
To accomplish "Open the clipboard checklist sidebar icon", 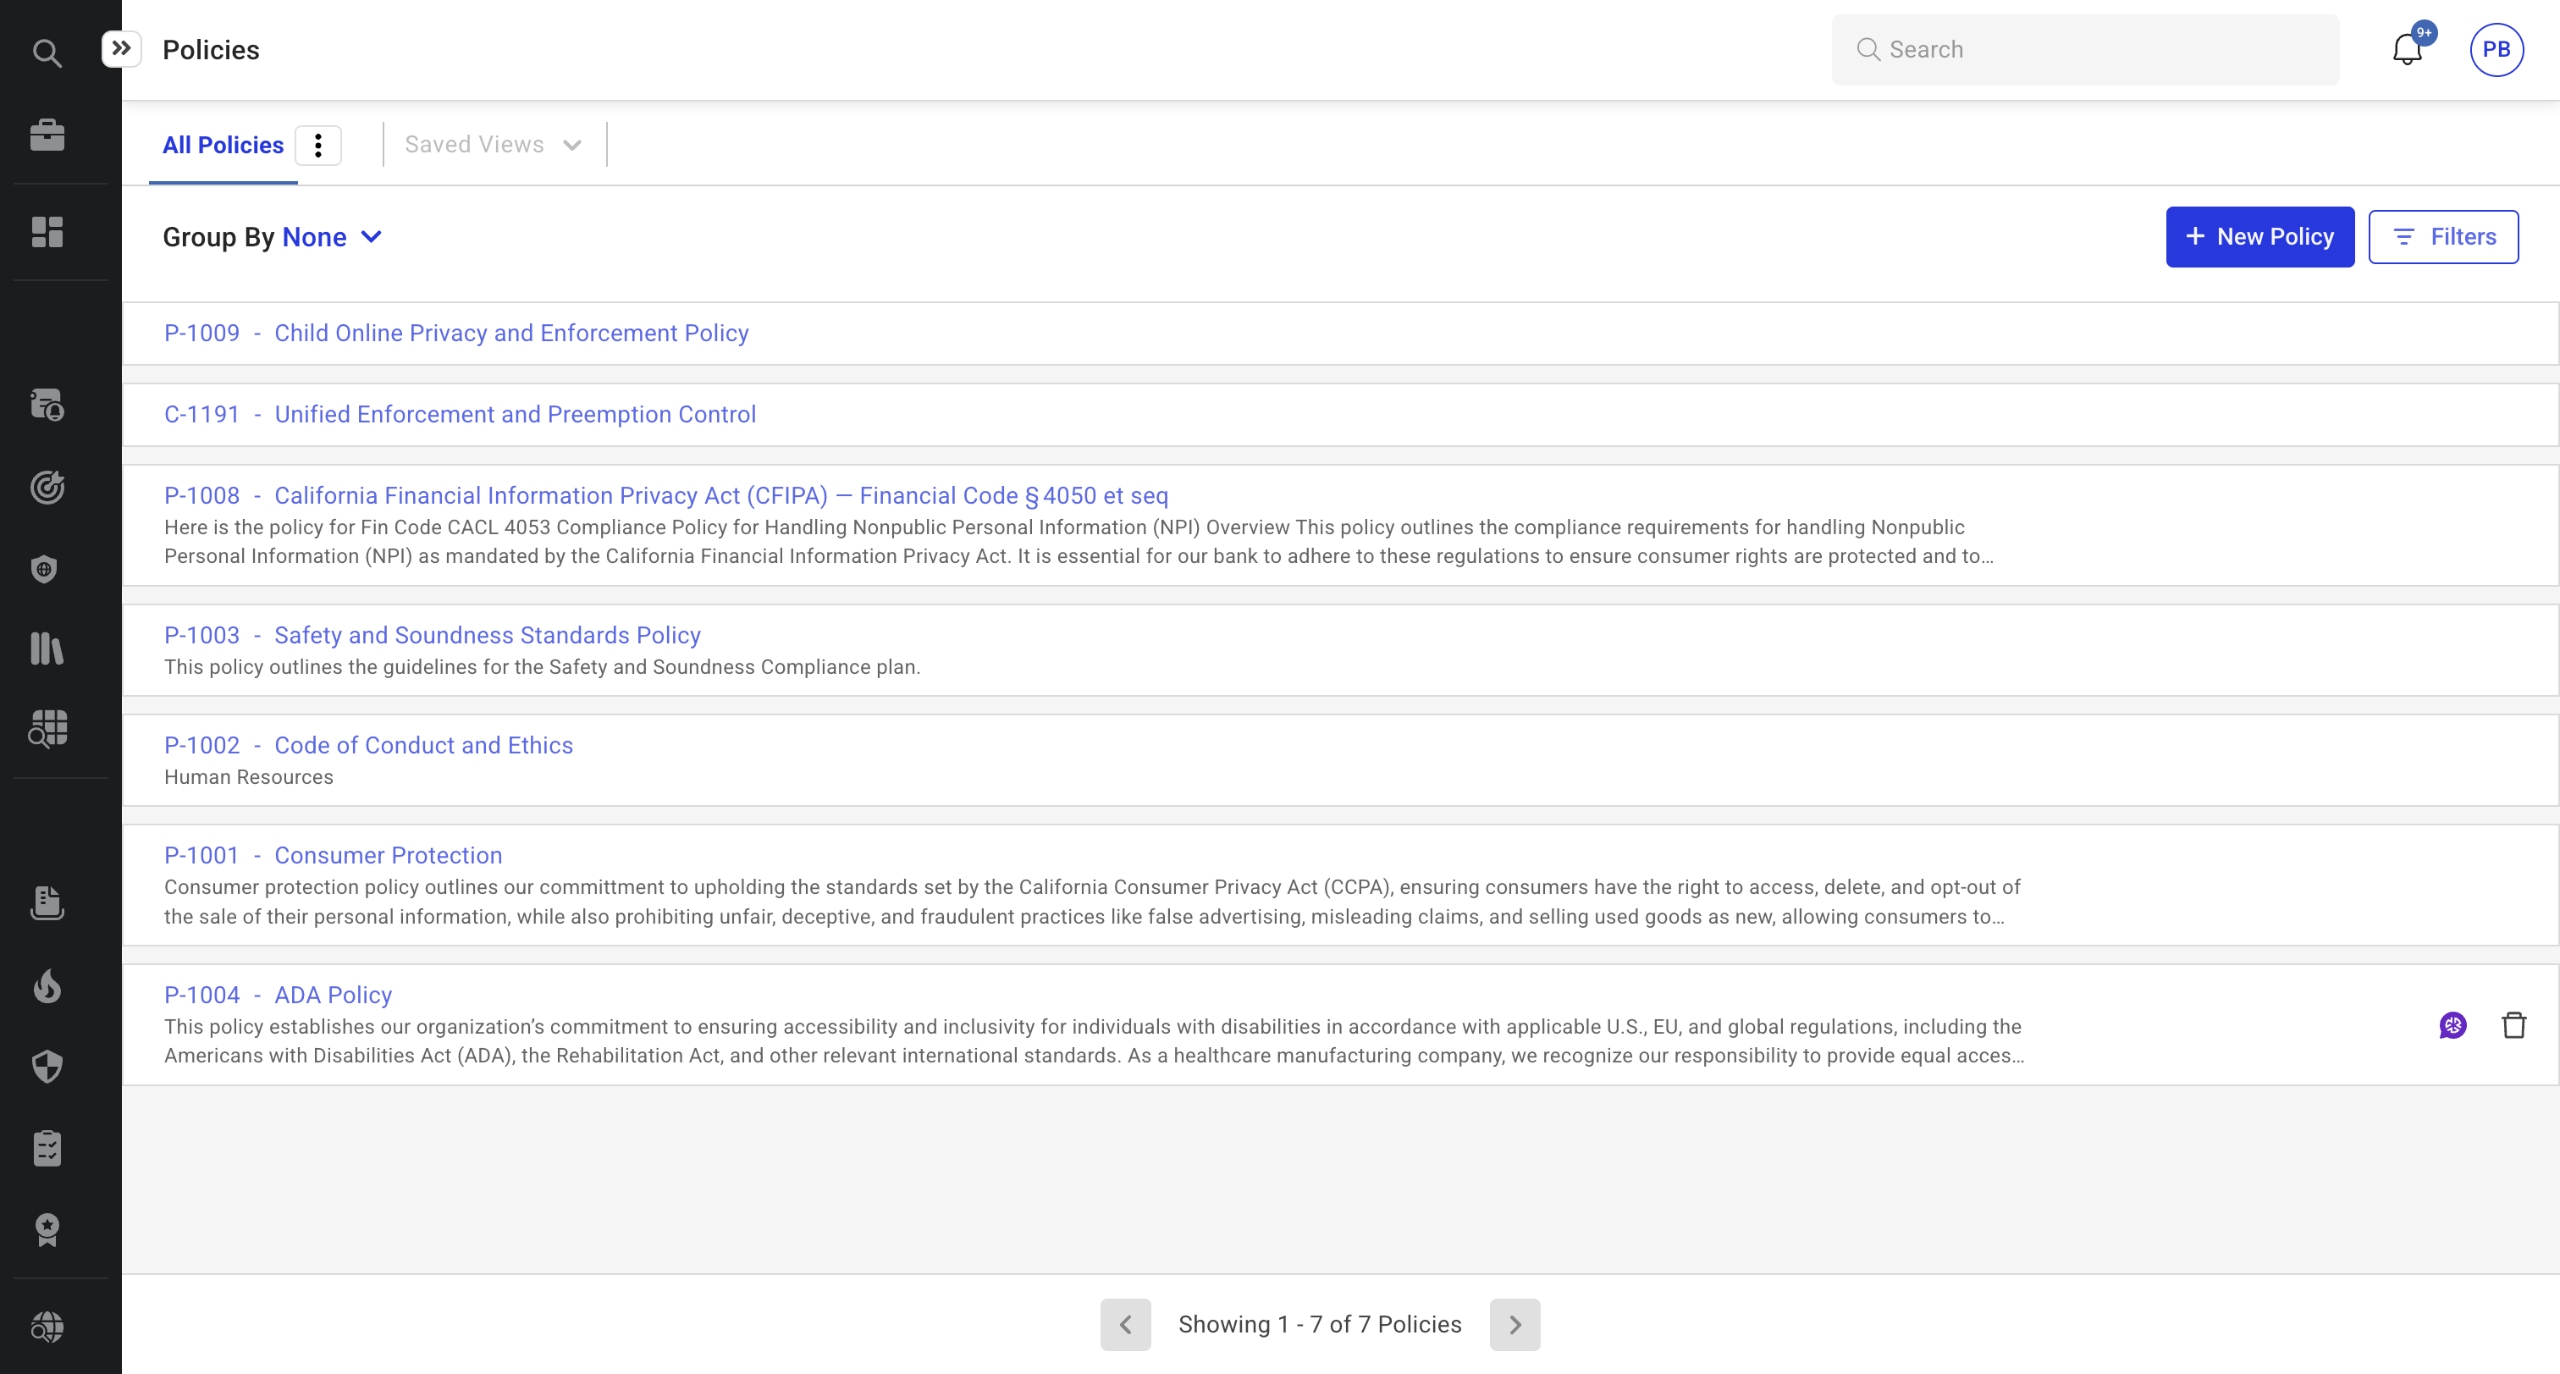I will click(x=47, y=1148).
